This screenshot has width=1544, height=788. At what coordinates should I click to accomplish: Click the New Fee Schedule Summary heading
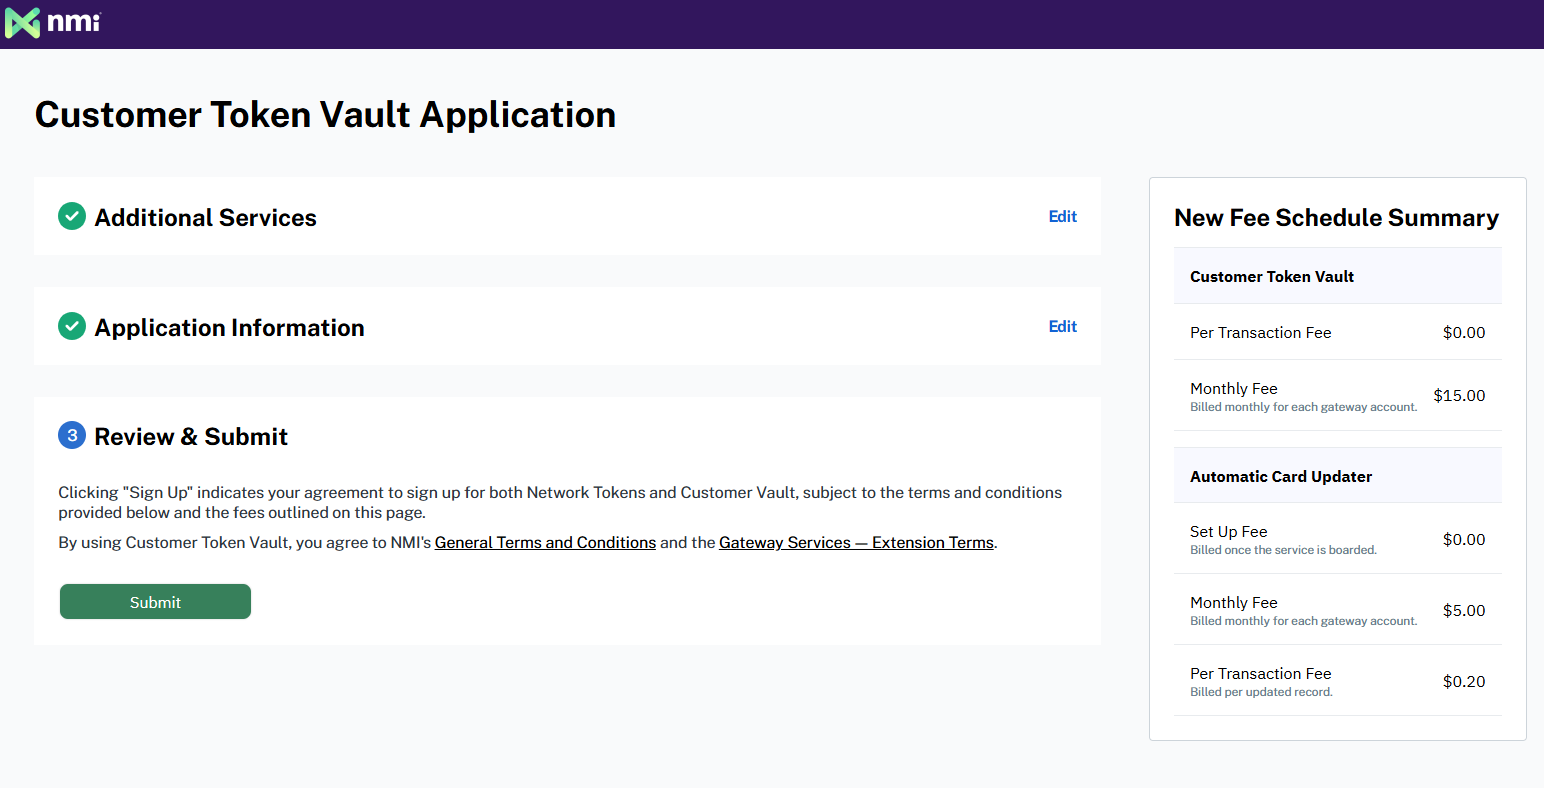pos(1336,217)
